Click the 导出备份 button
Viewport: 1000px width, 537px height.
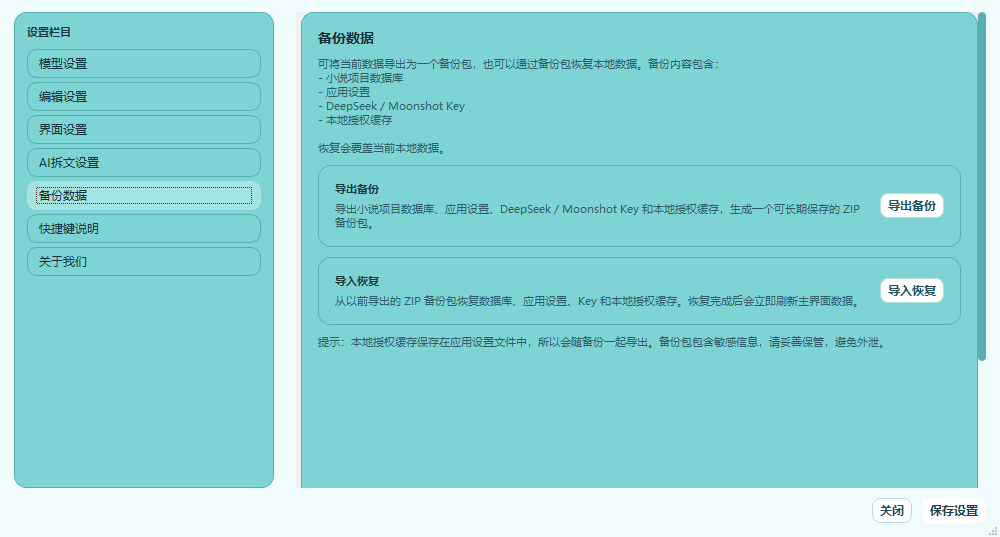pos(911,206)
